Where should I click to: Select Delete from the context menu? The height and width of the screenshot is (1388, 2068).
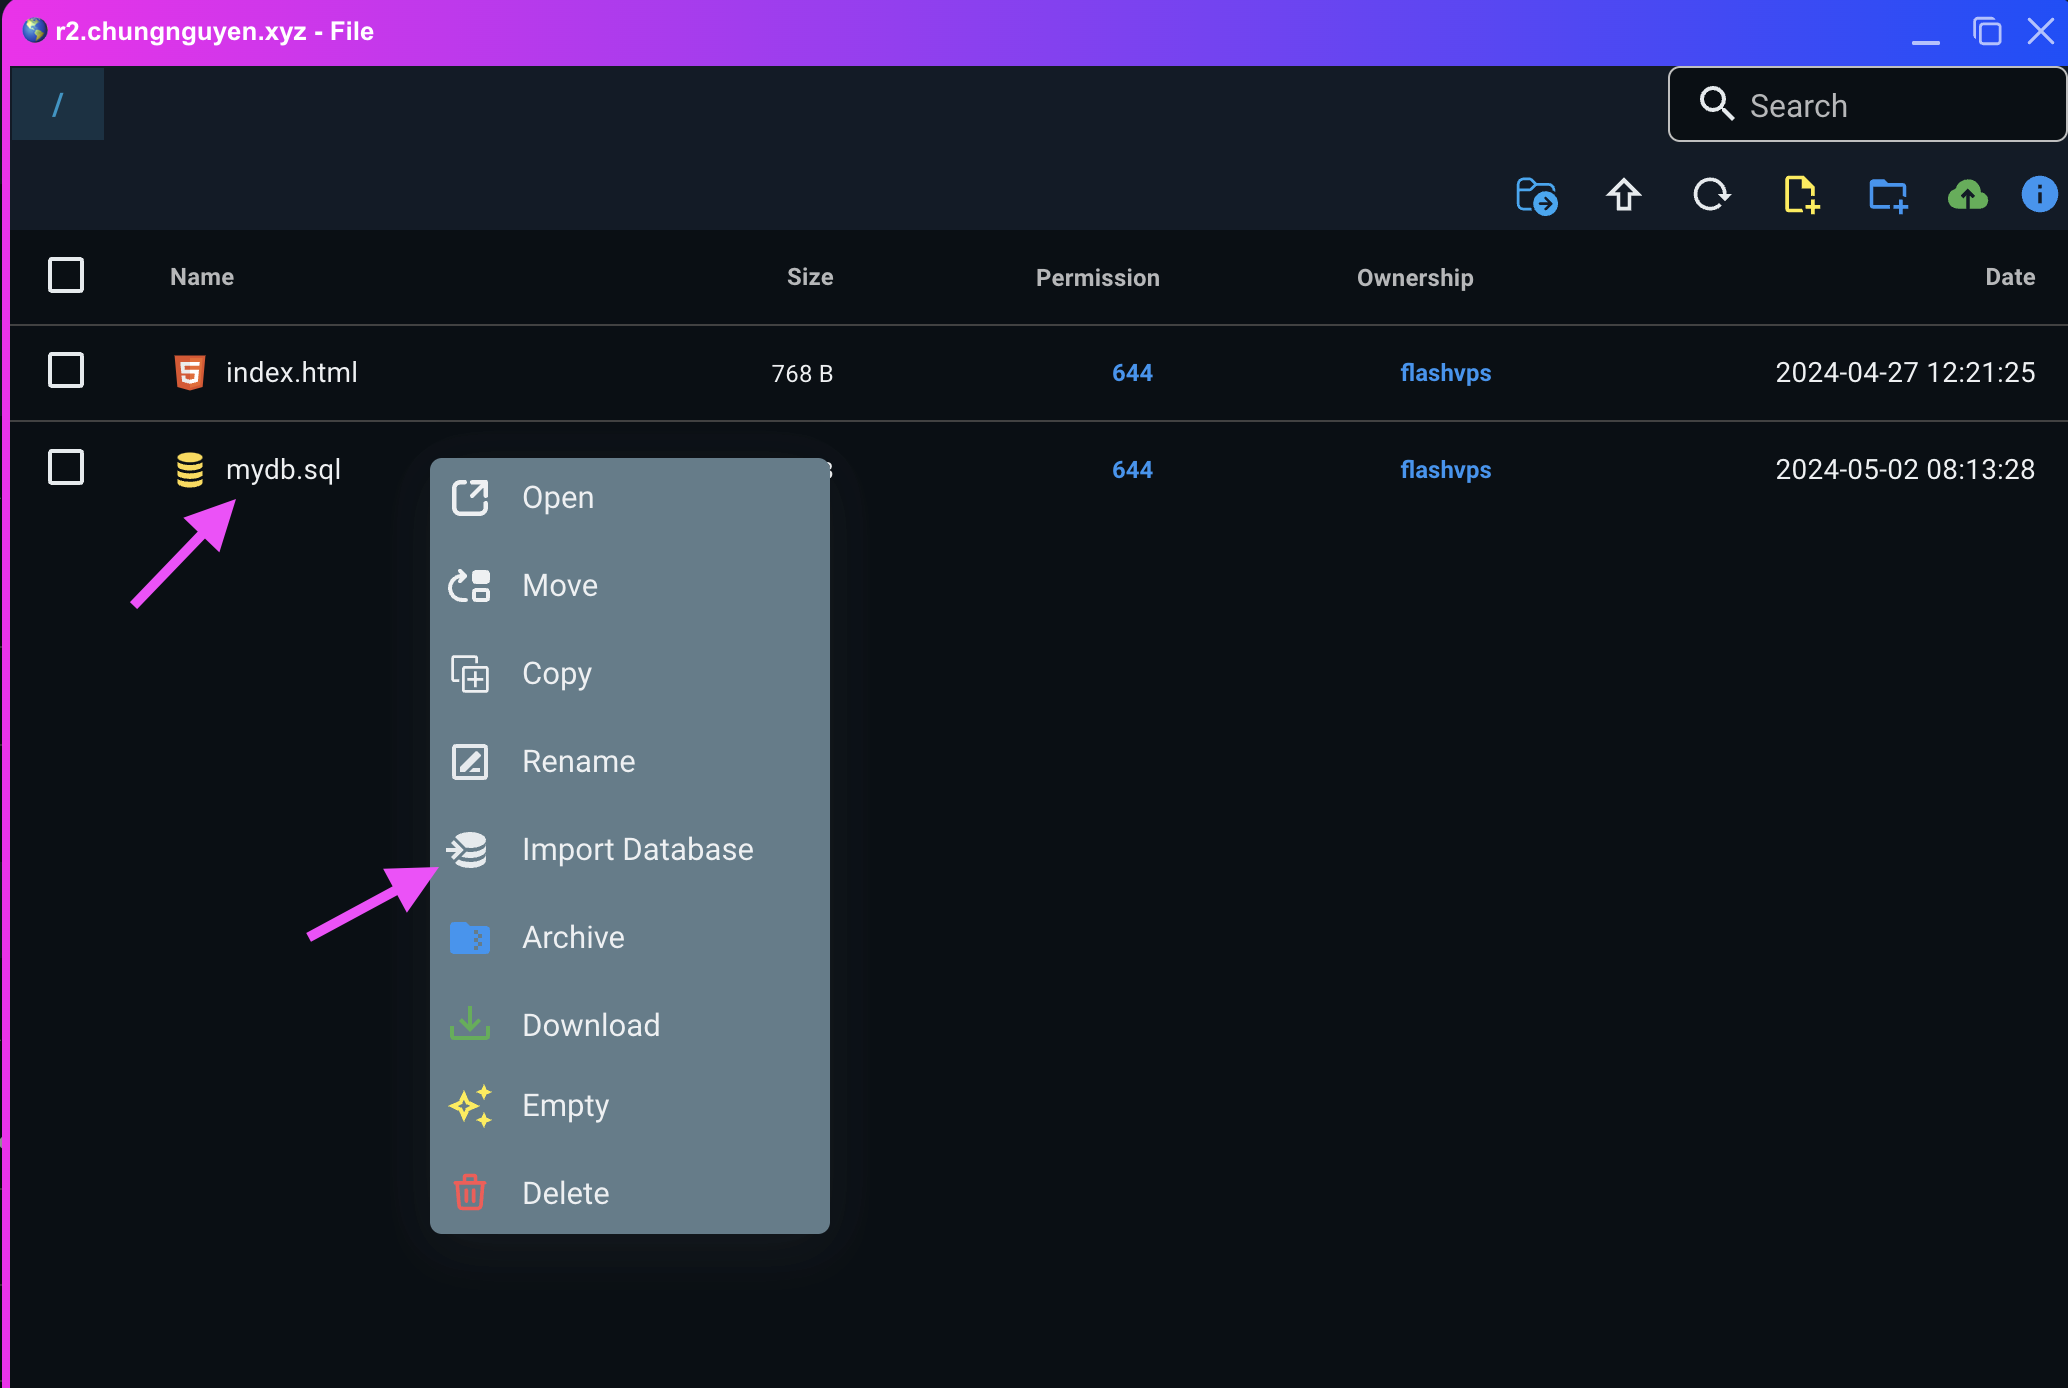[565, 1192]
